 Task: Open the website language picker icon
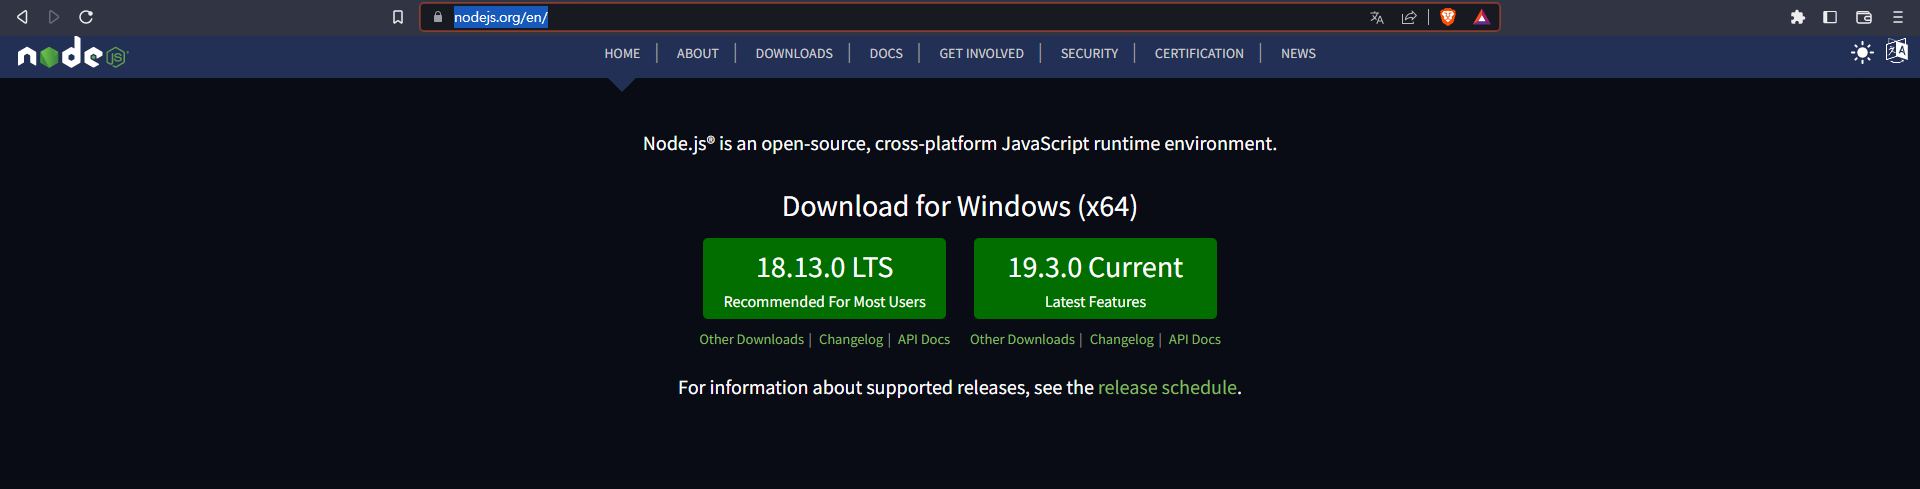click(1897, 51)
